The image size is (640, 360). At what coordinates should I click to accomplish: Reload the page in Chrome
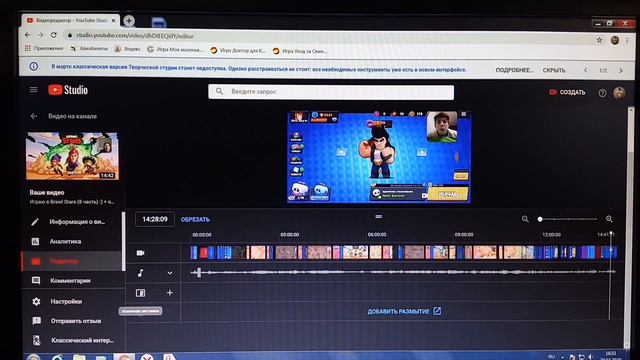coord(53,35)
